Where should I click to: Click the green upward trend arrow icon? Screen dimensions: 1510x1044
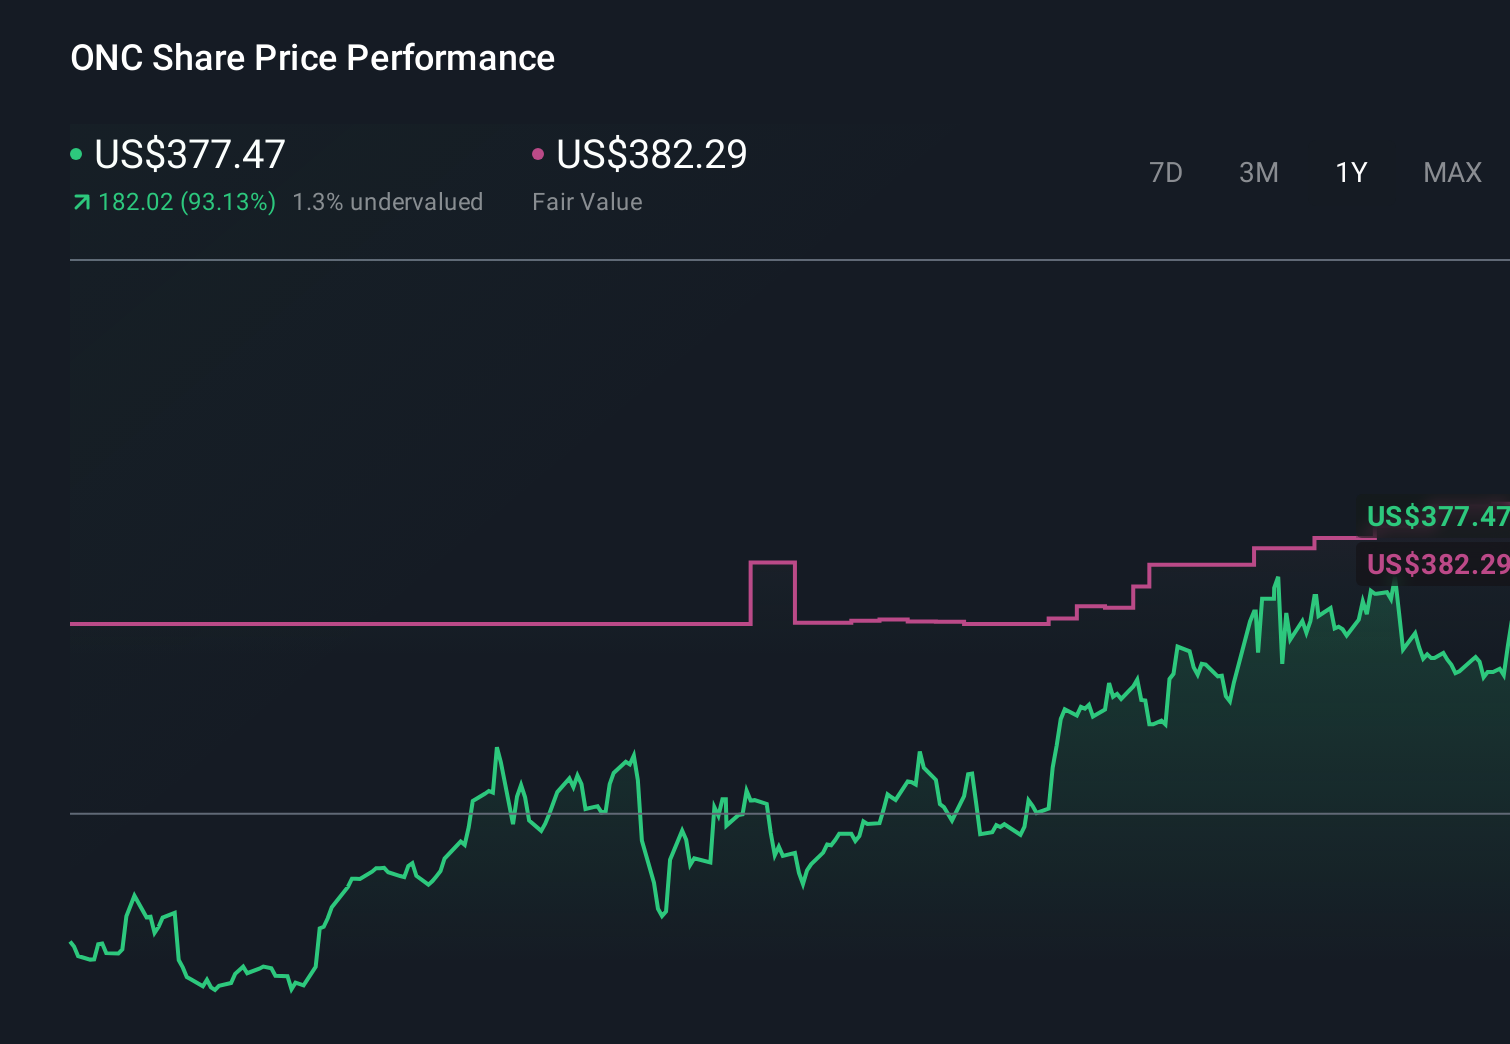pyautogui.click(x=81, y=201)
